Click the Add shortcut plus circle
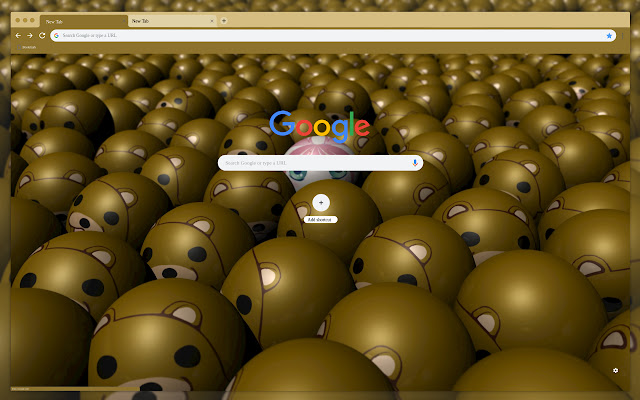 321,202
